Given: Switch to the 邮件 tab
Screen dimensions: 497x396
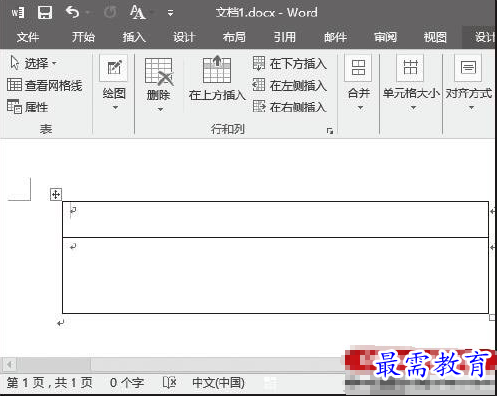Looking at the screenshot, I should (335, 37).
